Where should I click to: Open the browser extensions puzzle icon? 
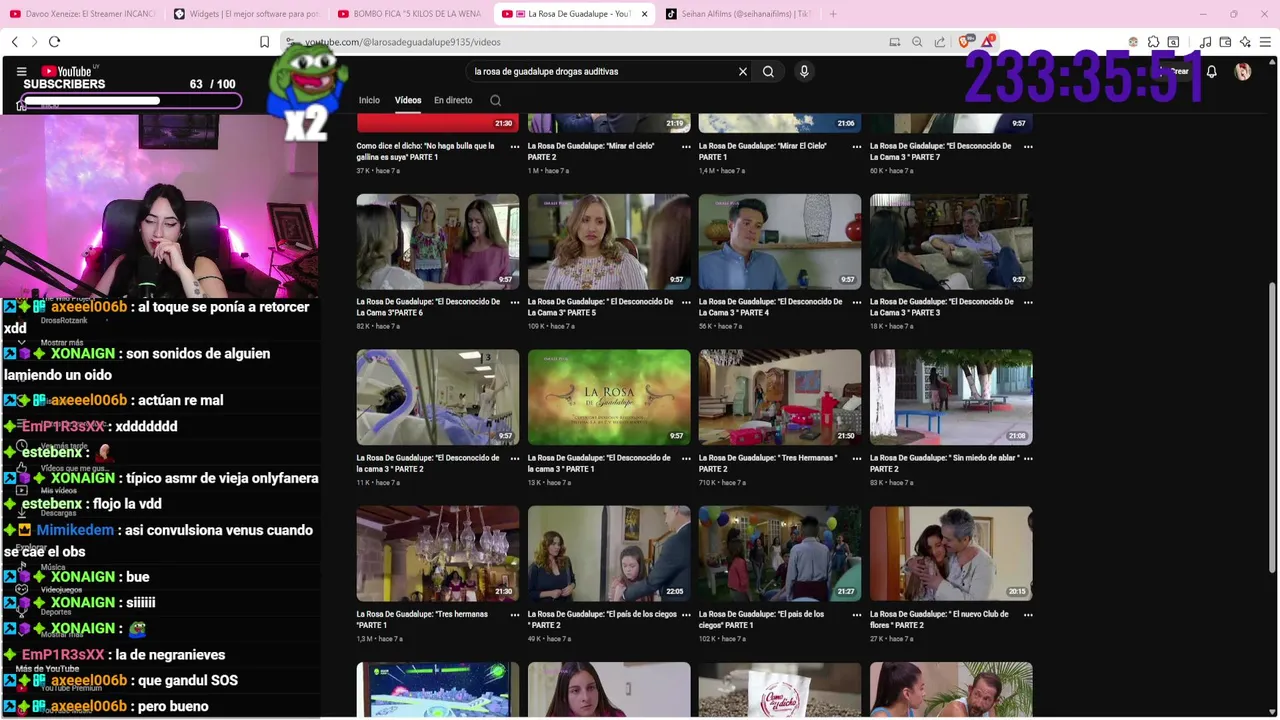[x=1153, y=42]
